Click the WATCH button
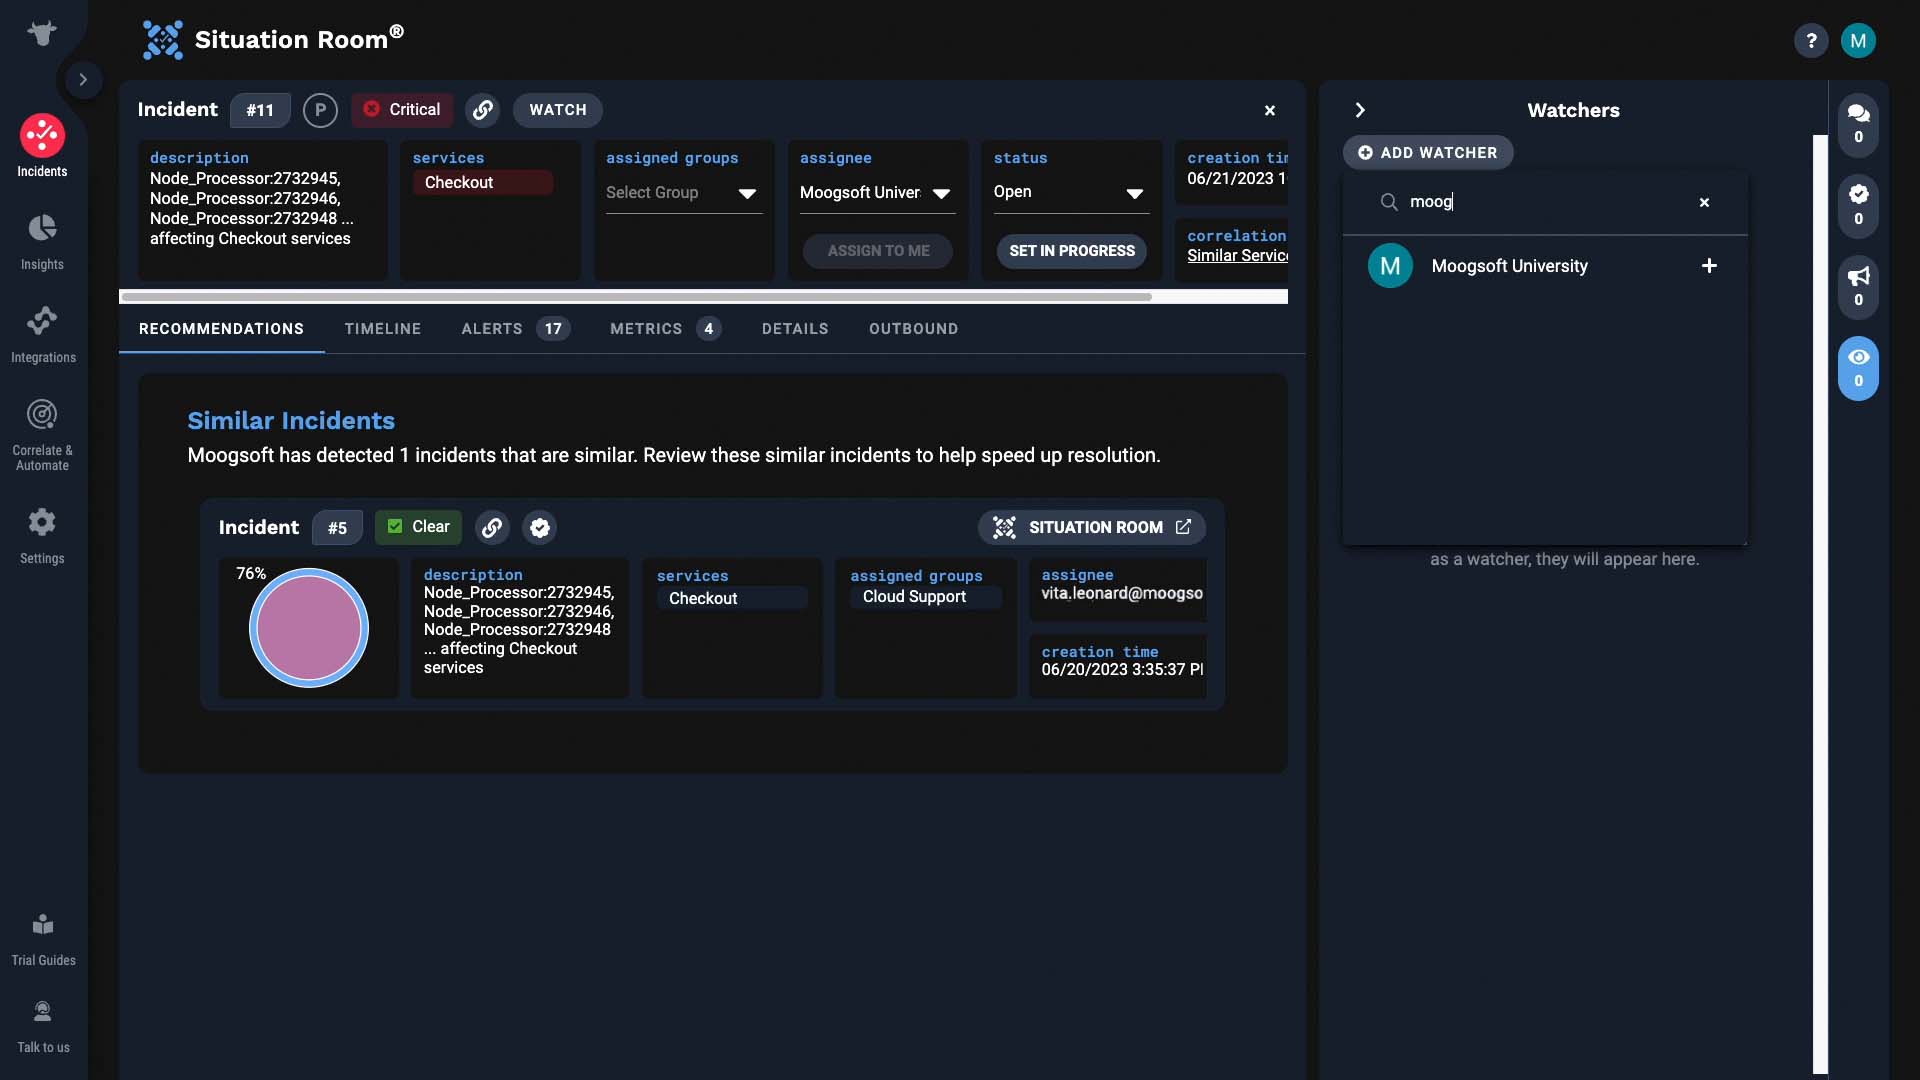 point(558,110)
